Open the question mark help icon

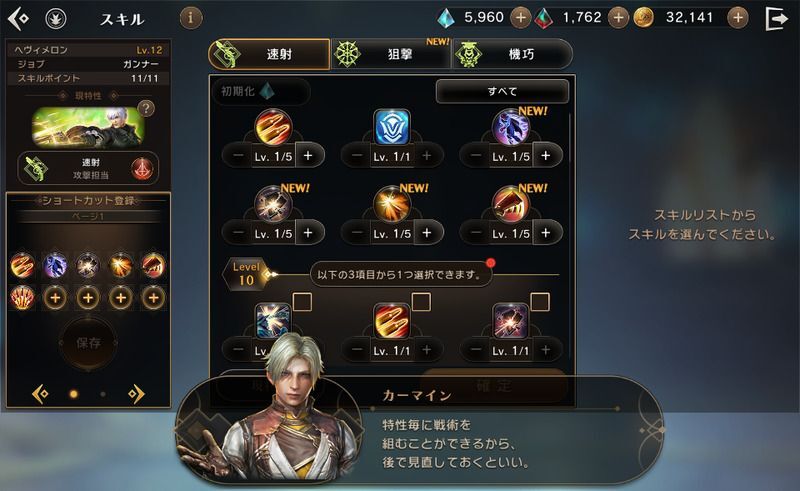(x=146, y=108)
